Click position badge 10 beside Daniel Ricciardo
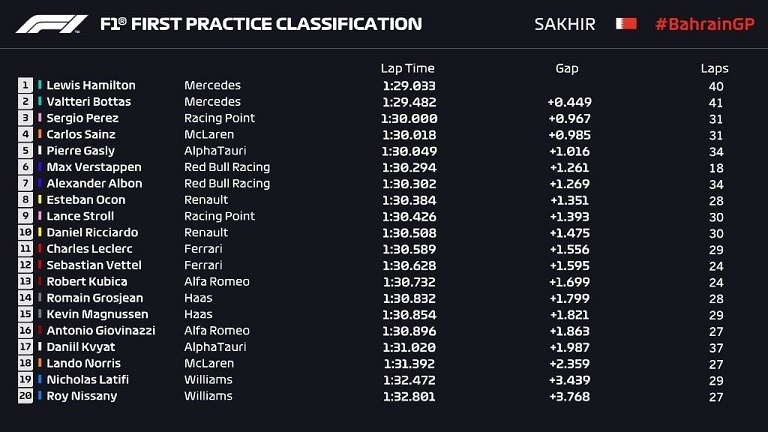Screen dimensions: 768x432 point(25,232)
